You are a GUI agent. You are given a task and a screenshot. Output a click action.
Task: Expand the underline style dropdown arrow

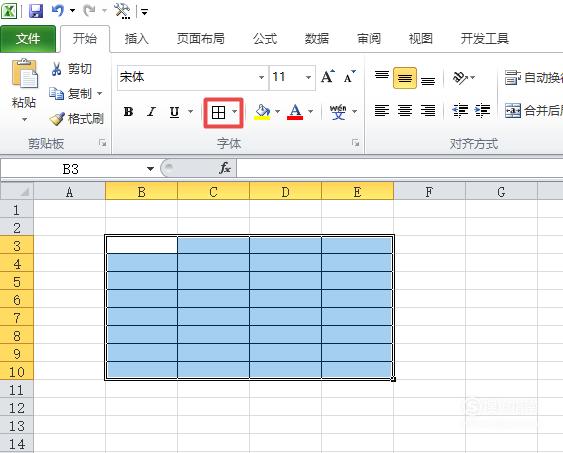point(191,112)
